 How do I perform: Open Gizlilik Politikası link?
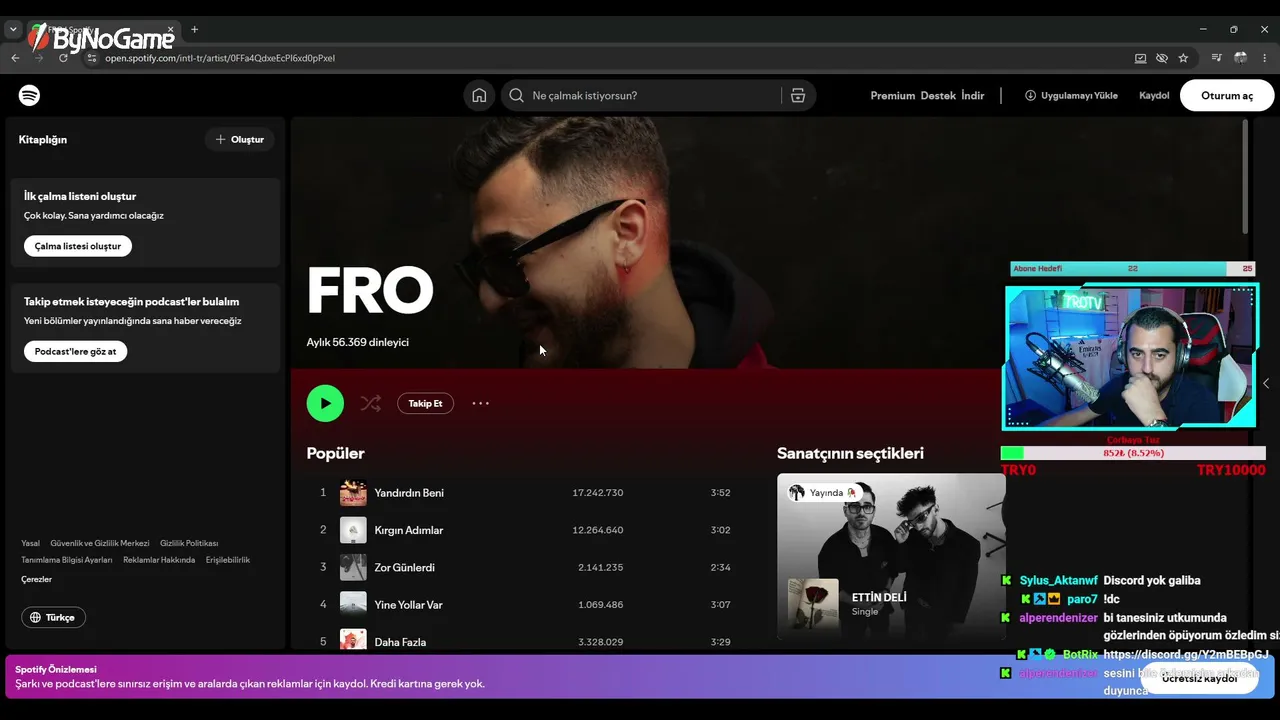[x=189, y=543]
